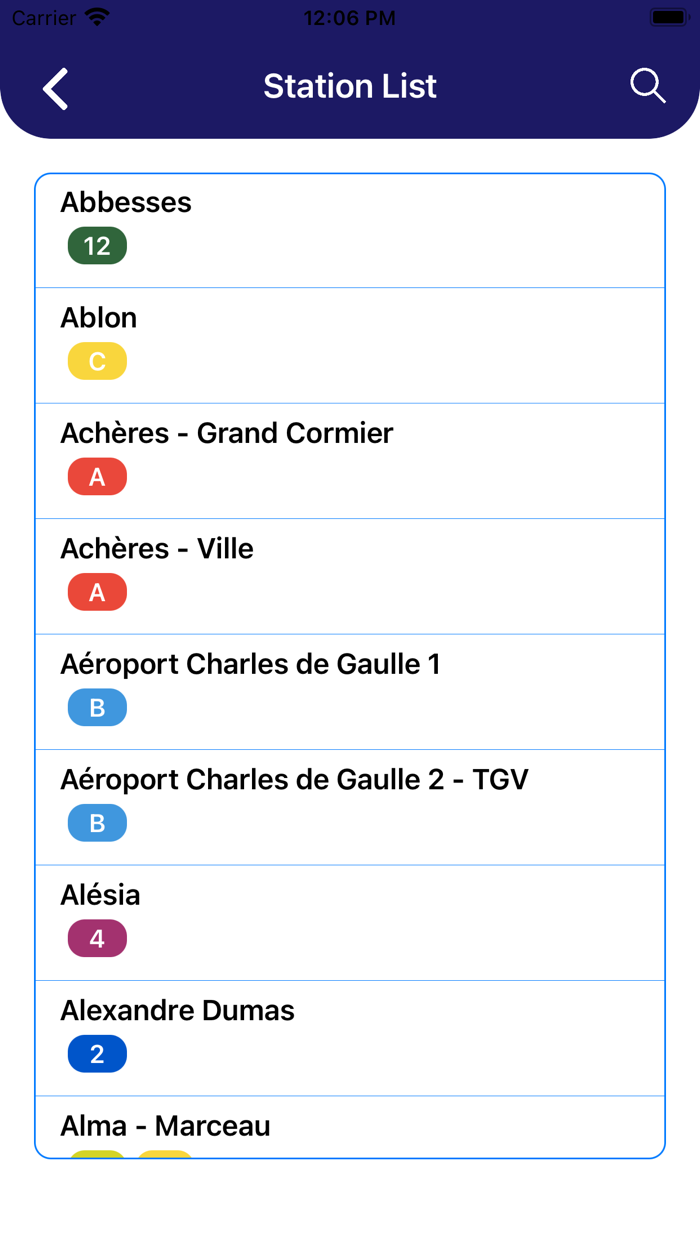Image resolution: width=700 pixels, height=1244 pixels.
Task: Select the Abbesses station
Action: pyautogui.click(x=126, y=203)
